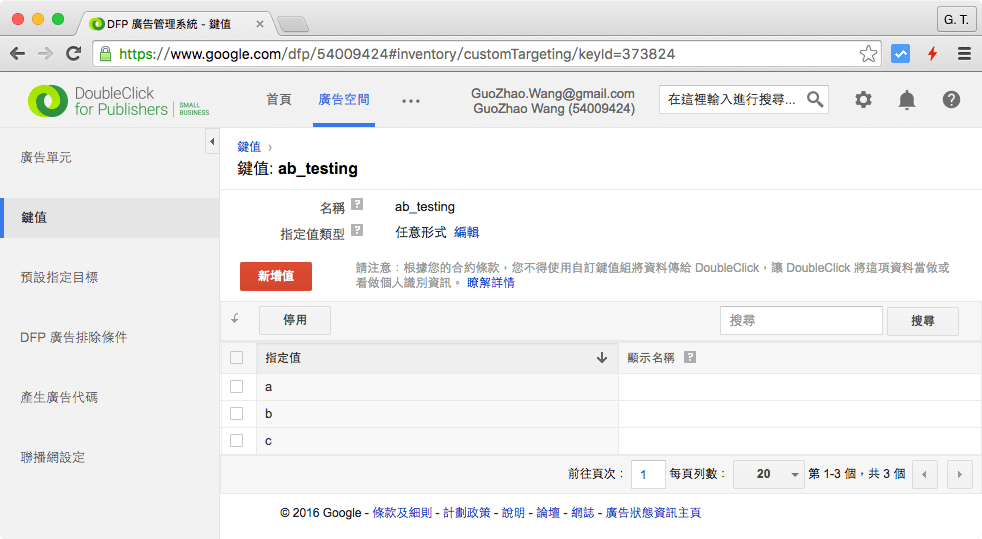This screenshot has height=539, width=982.
Task: Select 廣告單元 in the sidebar
Action: (x=46, y=158)
